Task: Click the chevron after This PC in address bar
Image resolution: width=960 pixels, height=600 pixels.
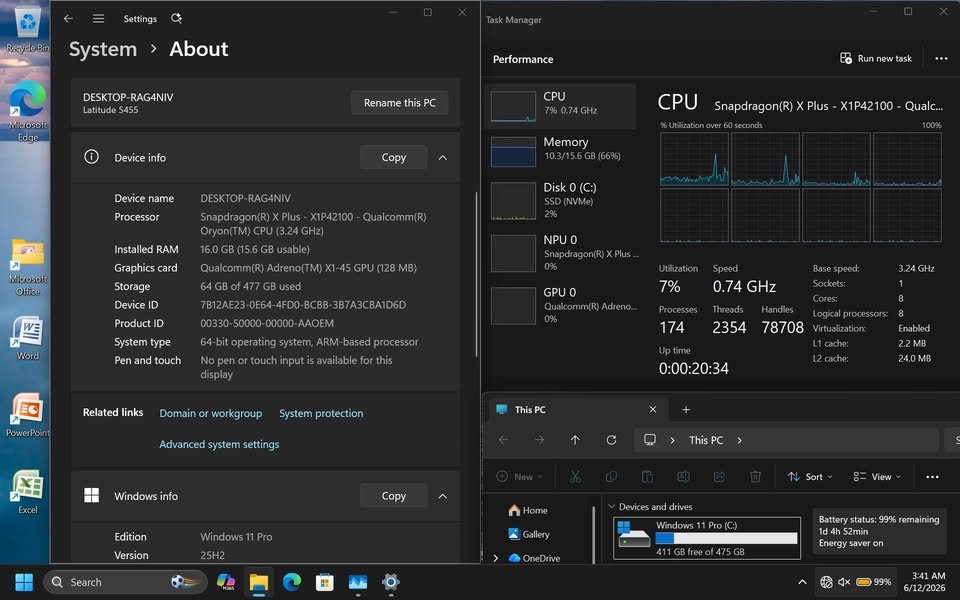Action: (740, 440)
